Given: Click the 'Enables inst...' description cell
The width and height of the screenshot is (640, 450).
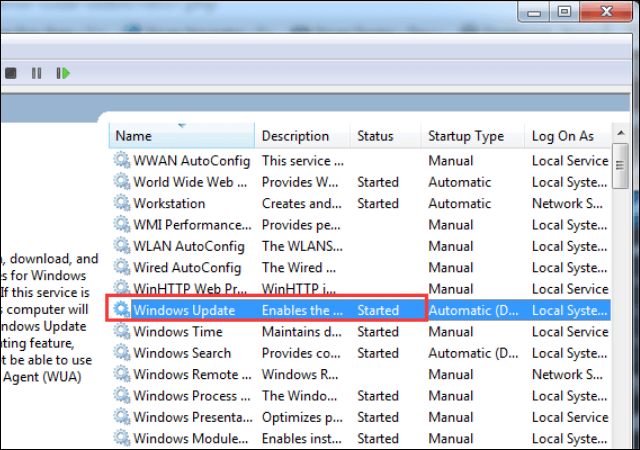Looking at the screenshot, I should coord(302,438).
